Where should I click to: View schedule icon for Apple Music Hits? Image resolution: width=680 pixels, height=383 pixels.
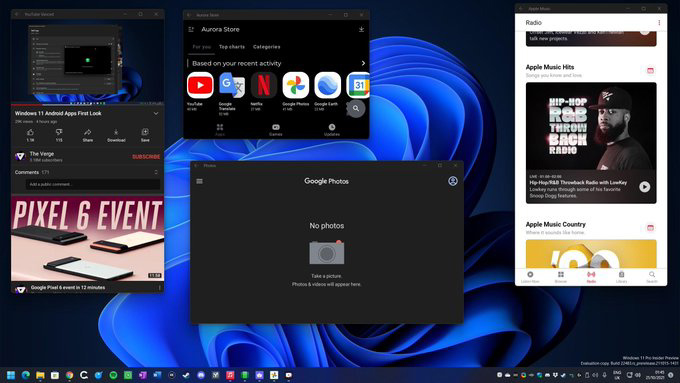650,70
